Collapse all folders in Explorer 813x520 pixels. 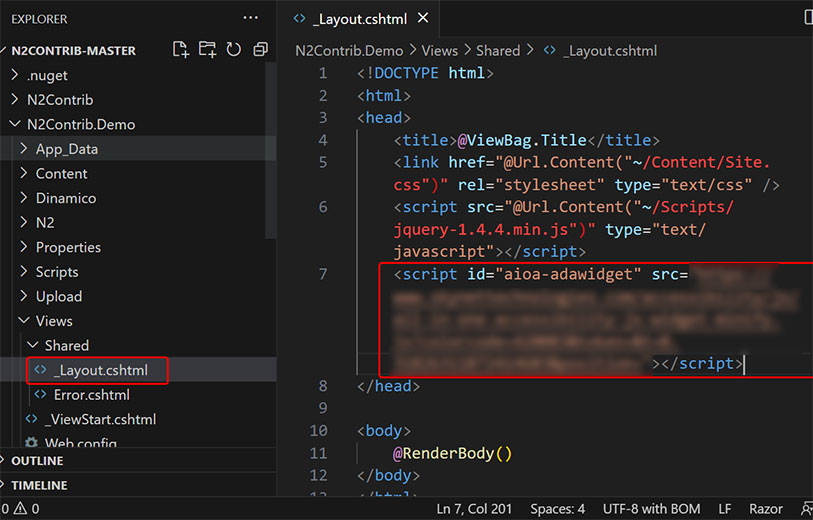click(x=260, y=50)
